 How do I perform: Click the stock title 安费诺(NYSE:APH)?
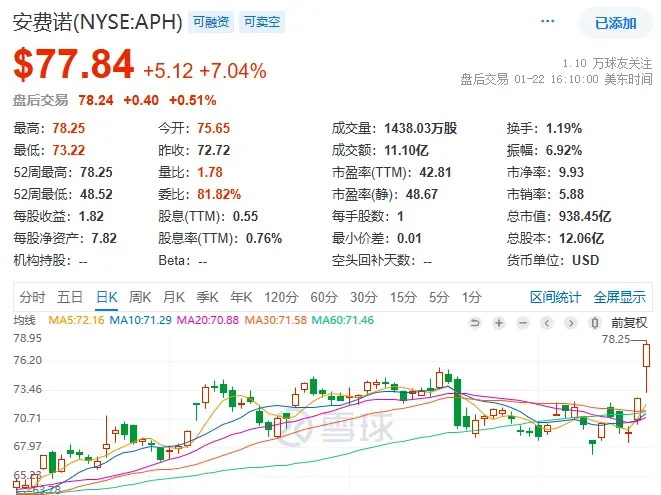(97, 22)
